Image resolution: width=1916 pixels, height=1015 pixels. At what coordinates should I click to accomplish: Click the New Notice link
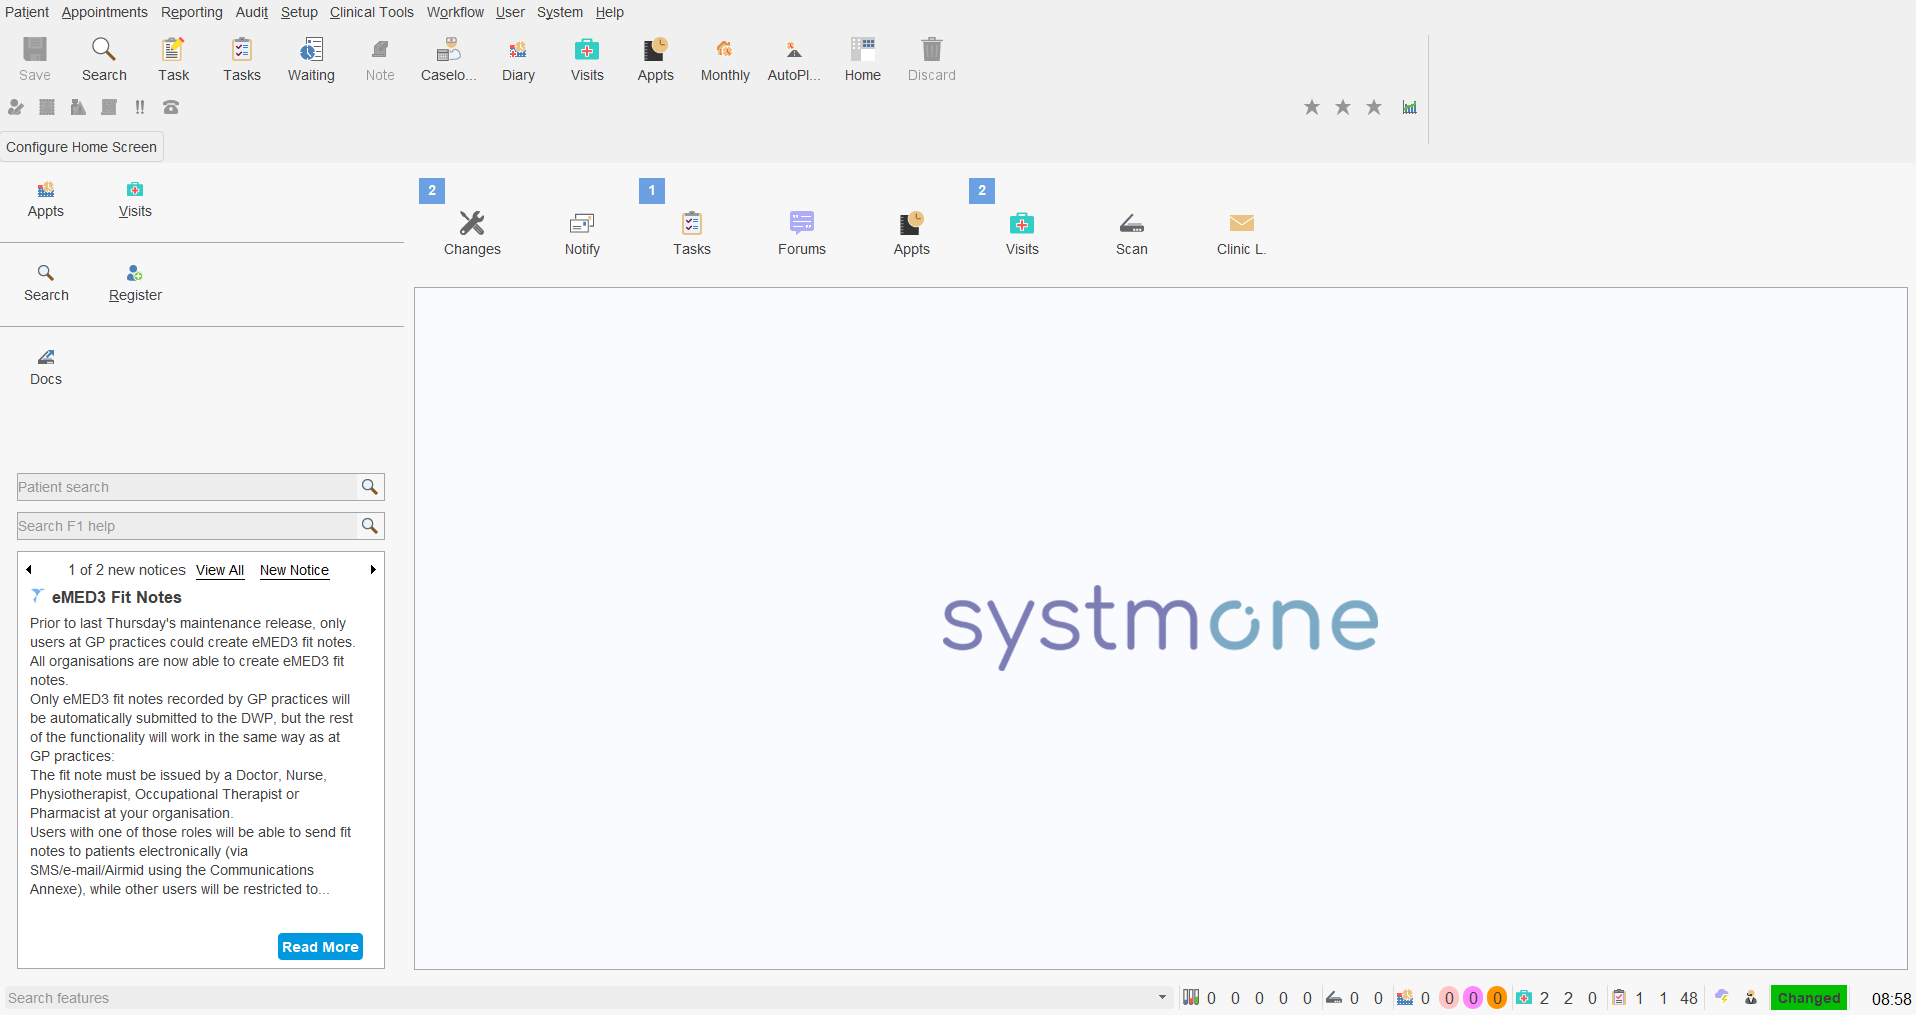(294, 570)
